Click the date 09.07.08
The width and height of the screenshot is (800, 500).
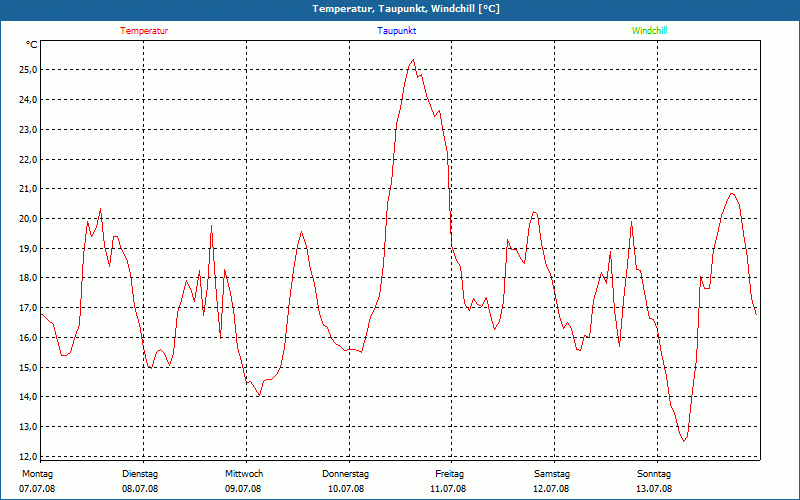pyautogui.click(x=243, y=489)
